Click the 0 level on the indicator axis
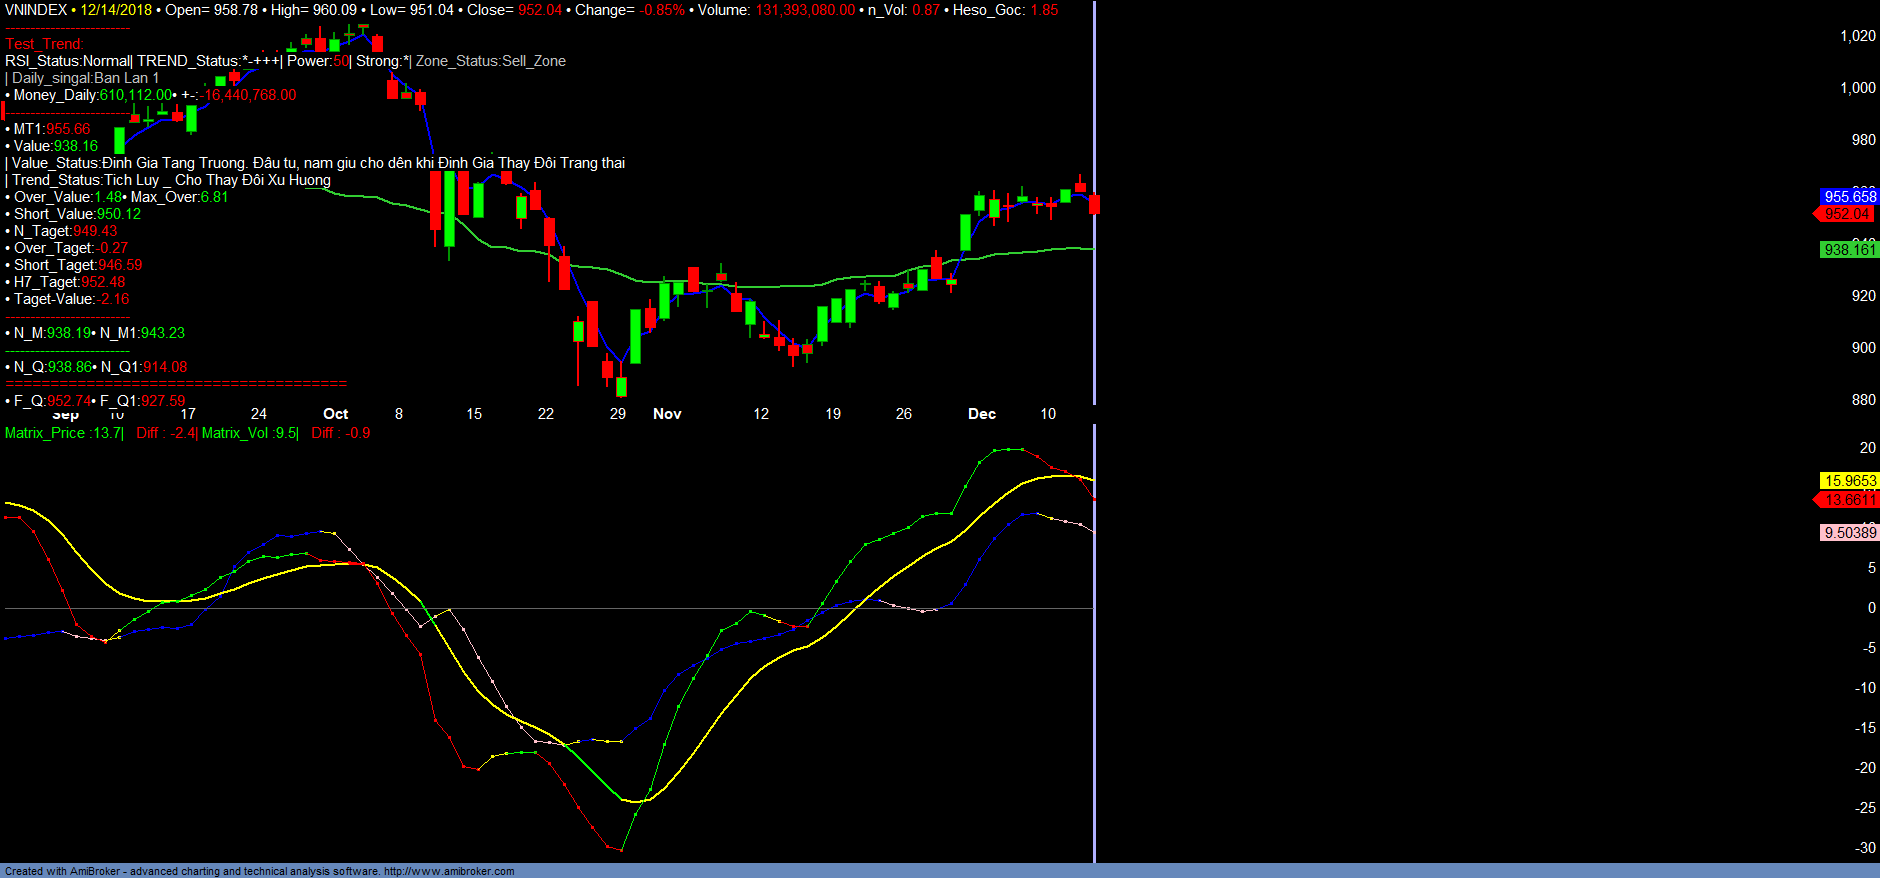Screen dimensions: 1880x878 1871,608
